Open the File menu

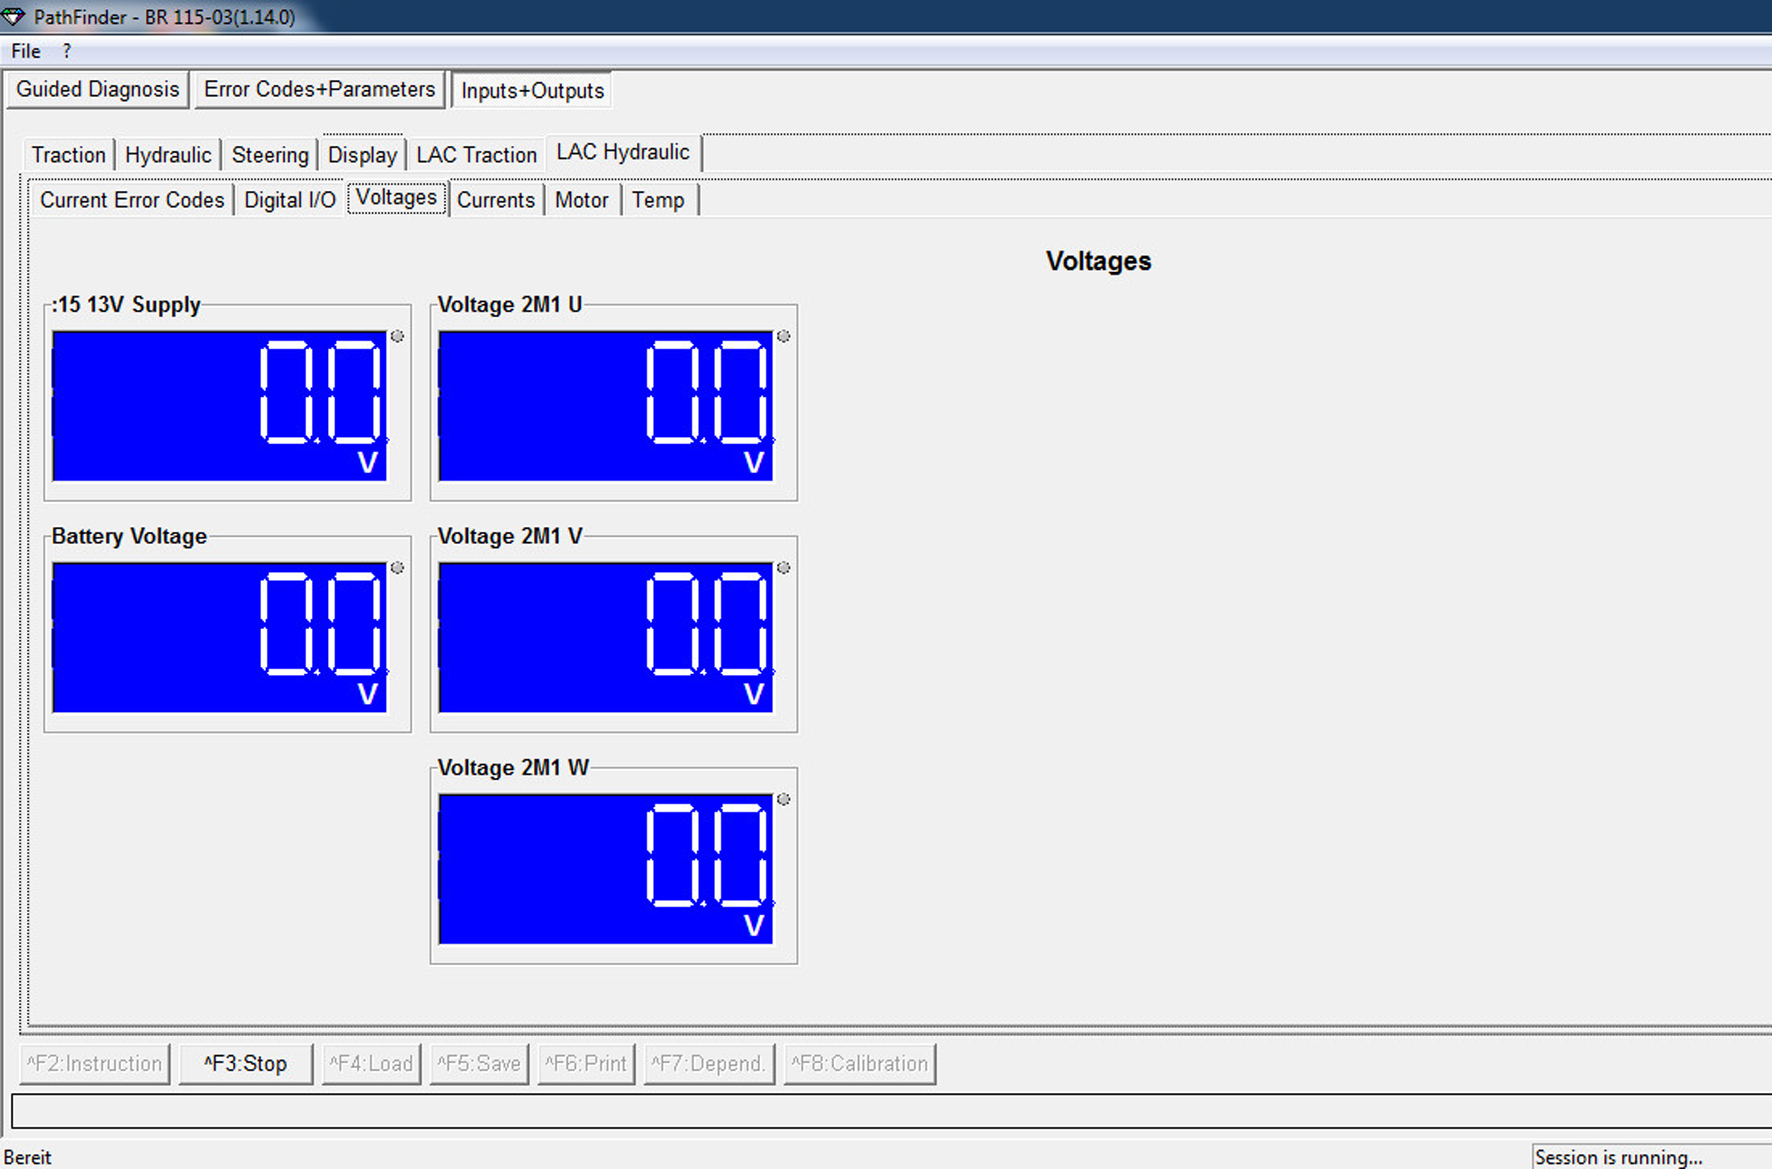(x=26, y=51)
